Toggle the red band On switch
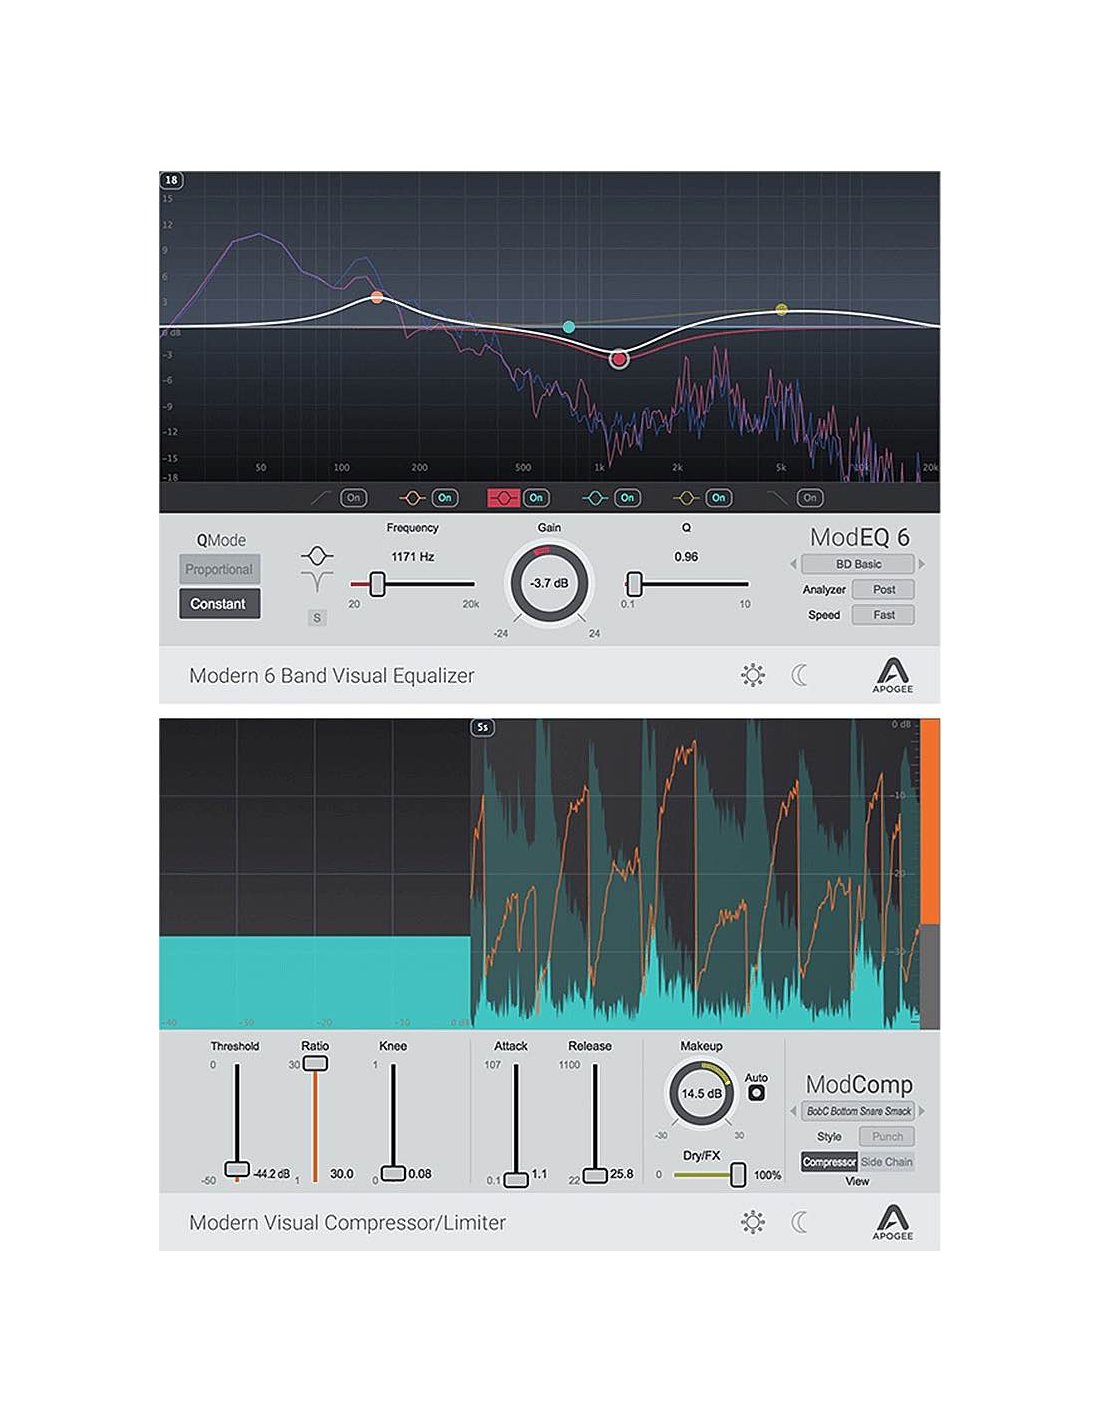The height and width of the screenshot is (1422, 1100). [x=536, y=497]
